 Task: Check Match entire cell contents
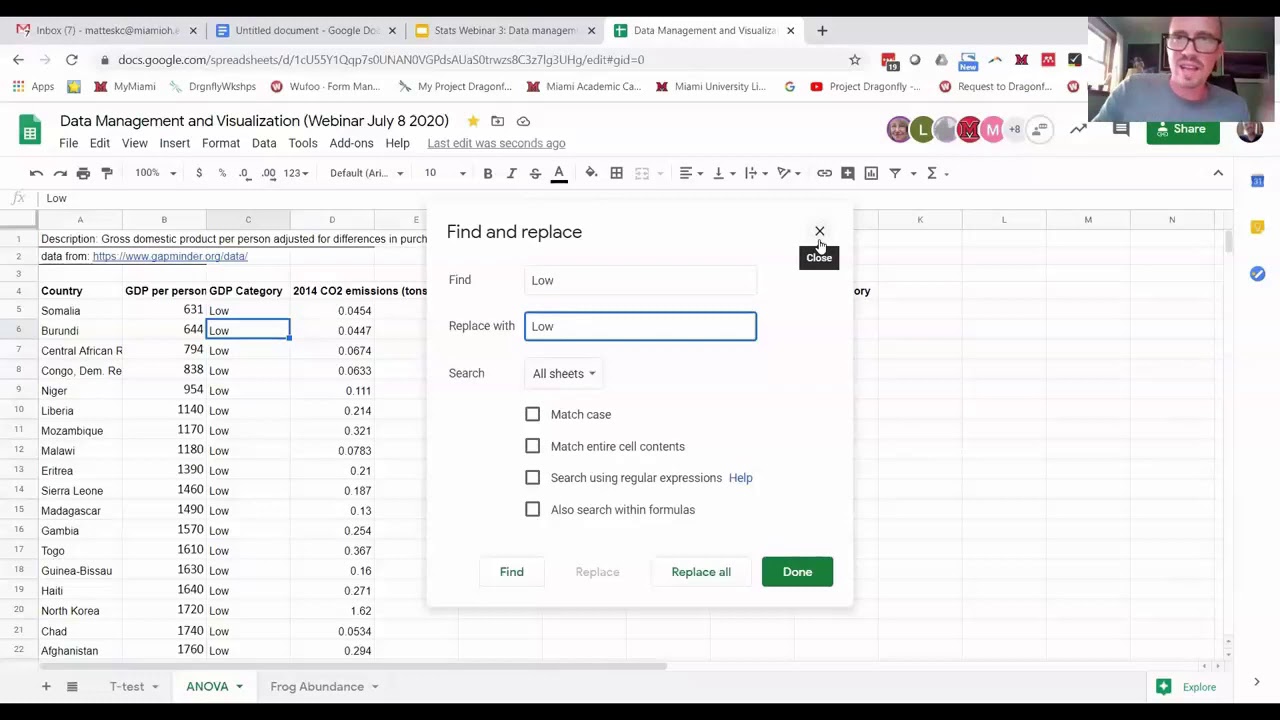532,446
